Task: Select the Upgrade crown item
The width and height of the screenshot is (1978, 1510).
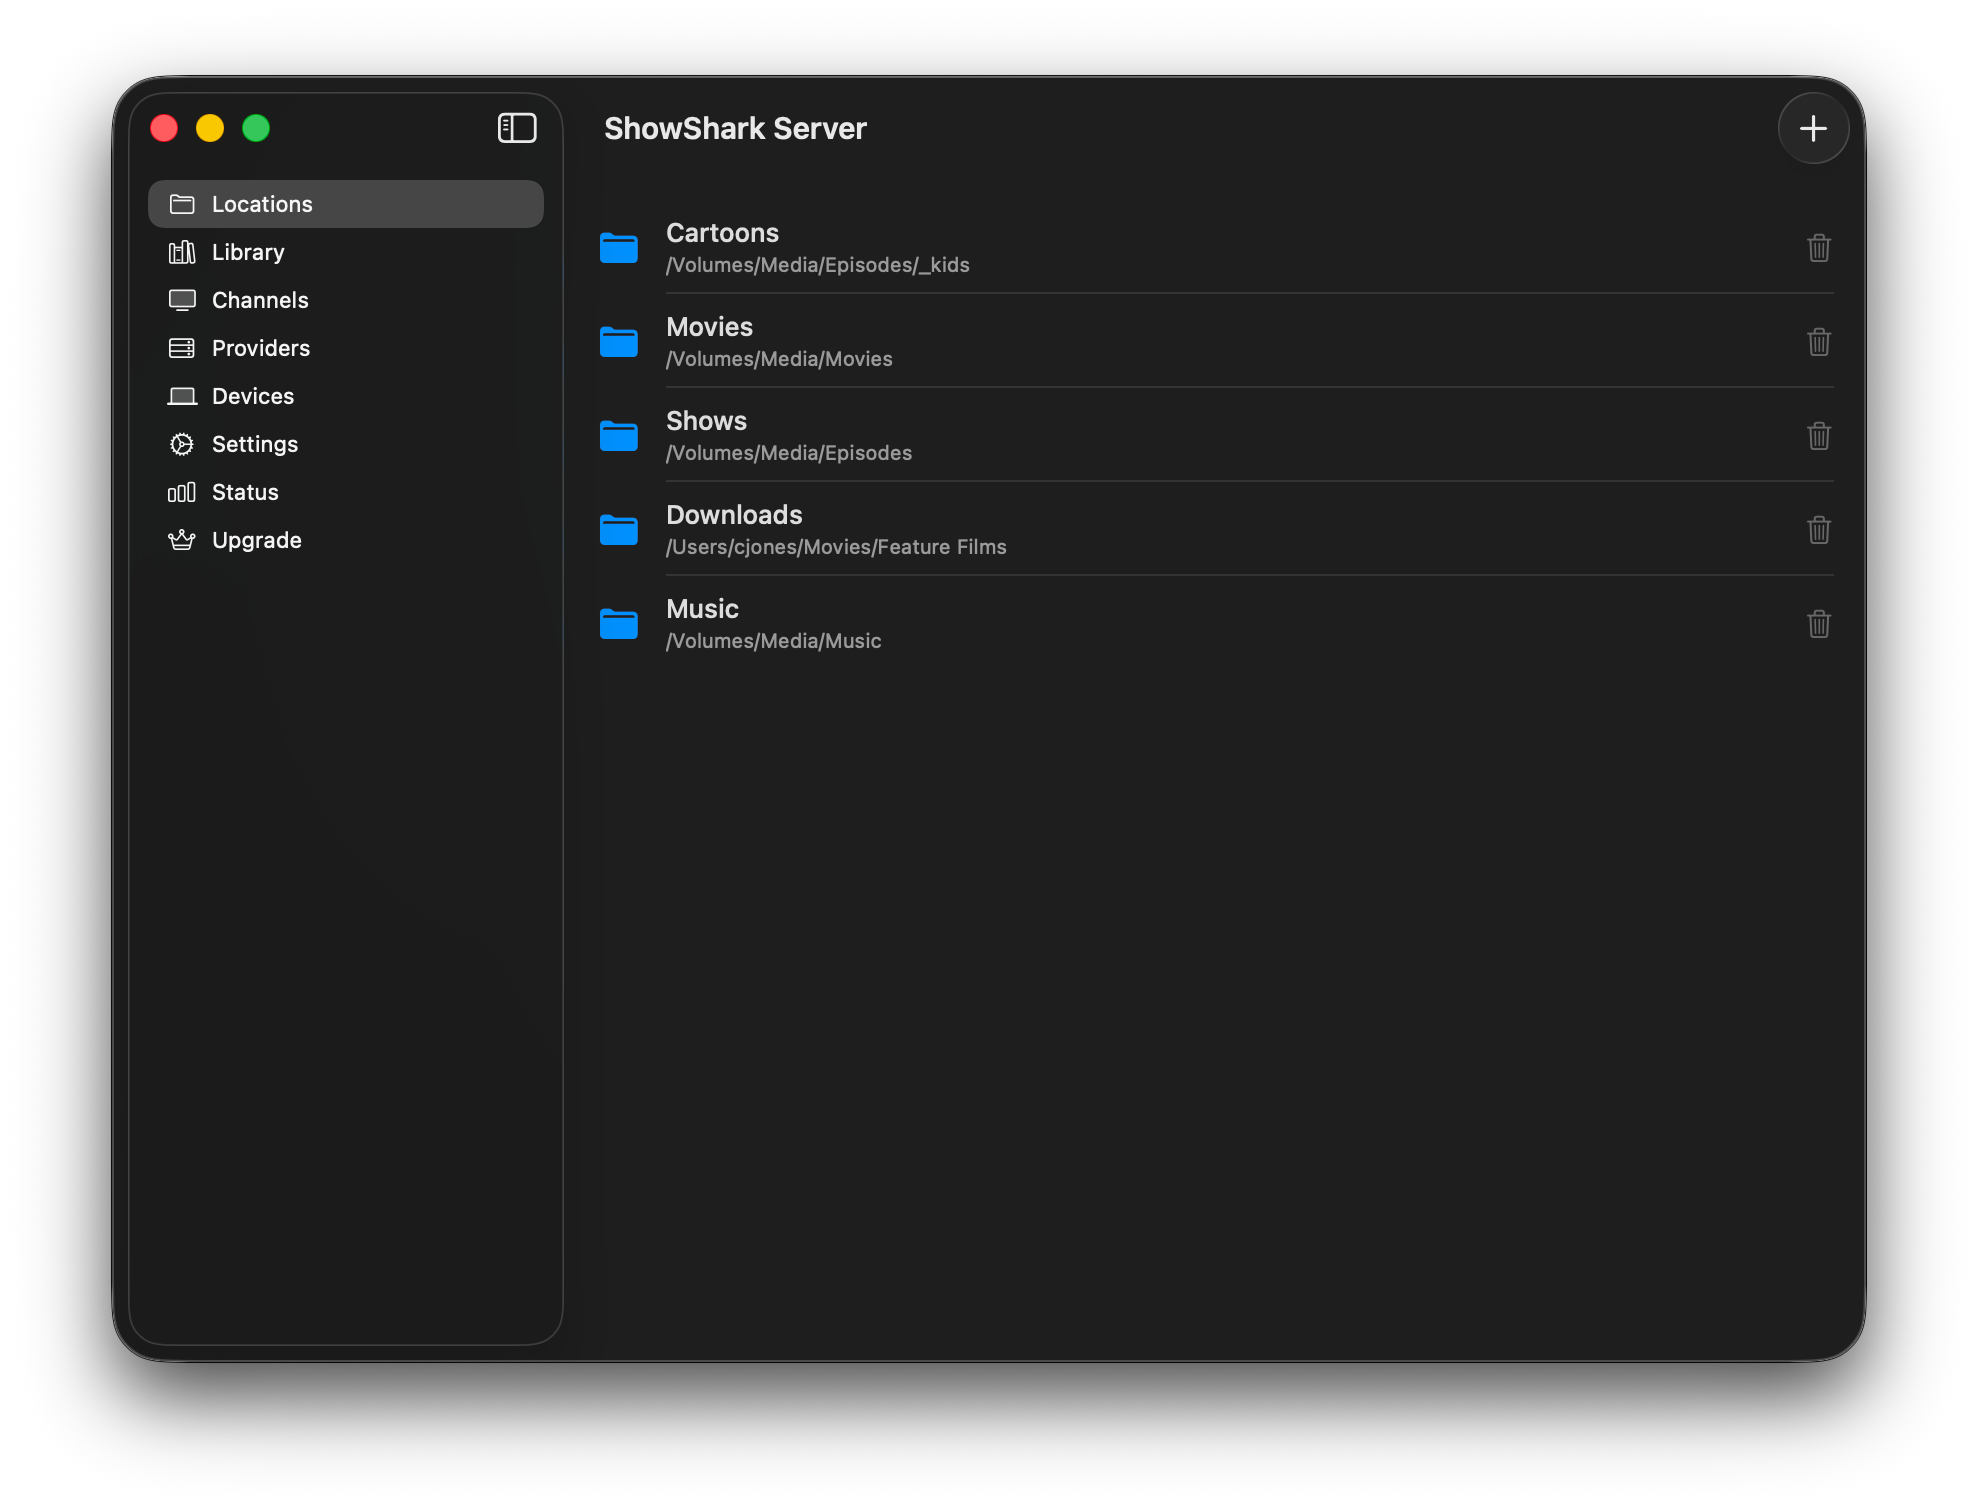Action: [x=256, y=540]
